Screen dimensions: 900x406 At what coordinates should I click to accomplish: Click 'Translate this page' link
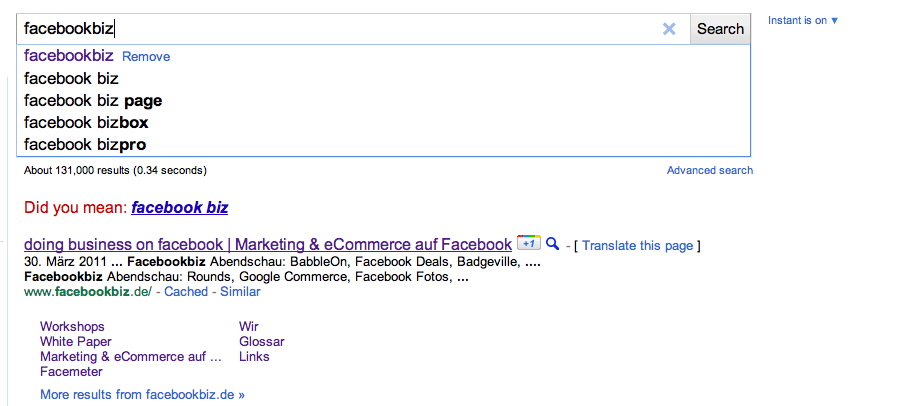(x=638, y=245)
